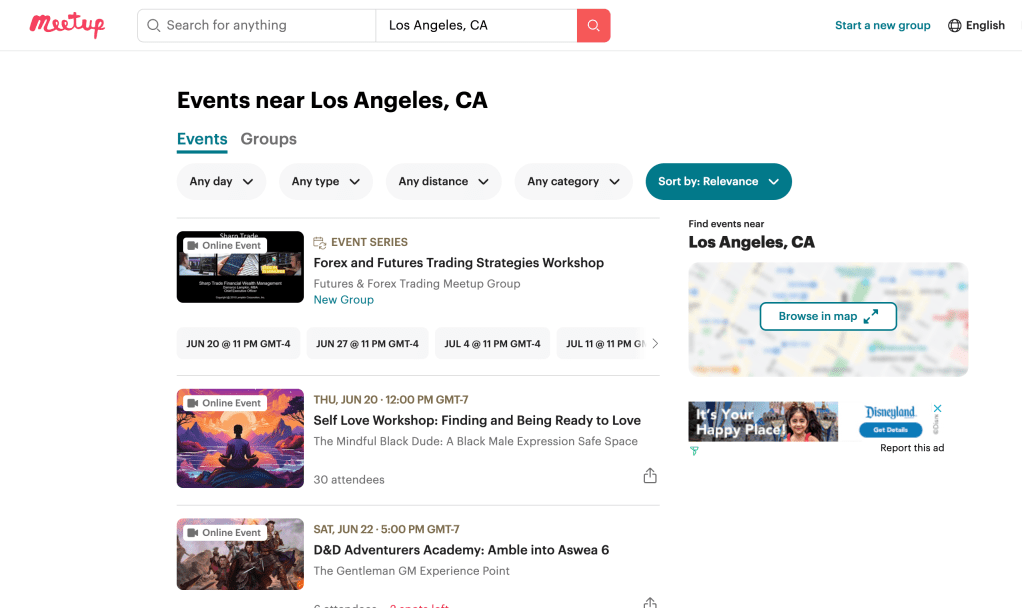This screenshot has height=608, width=1022.
Task: Click the ad choices icon below ad
Action: pyautogui.click(x=694, y=451)
